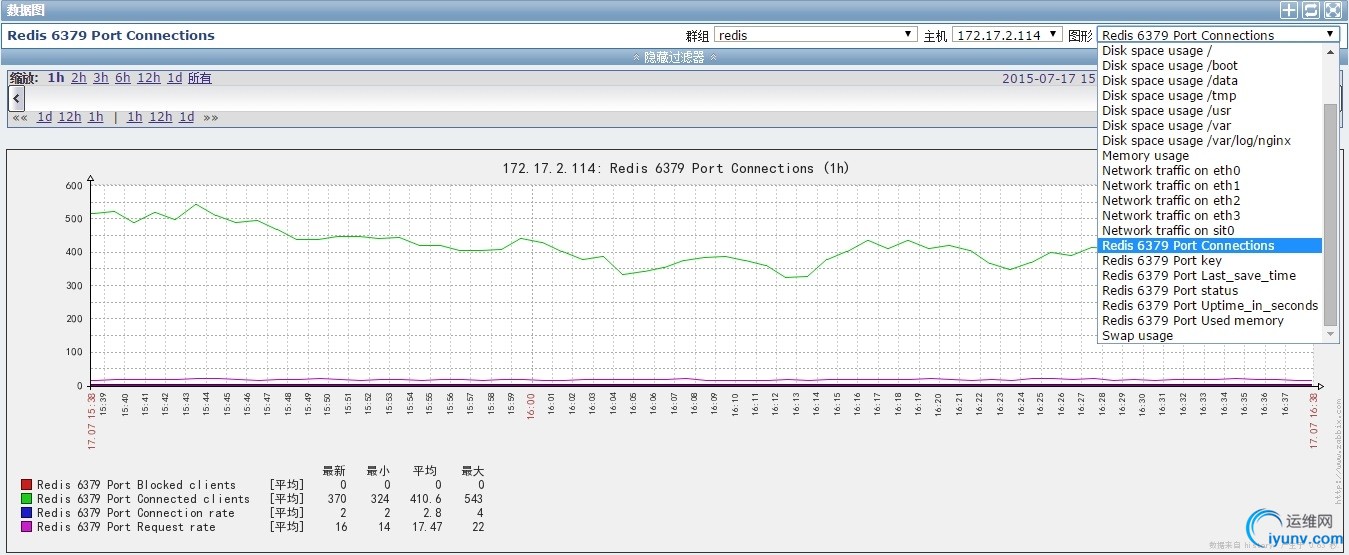Choose Disk space usage /var/log/nginx
The image size is (1349, 555).
1210,141
